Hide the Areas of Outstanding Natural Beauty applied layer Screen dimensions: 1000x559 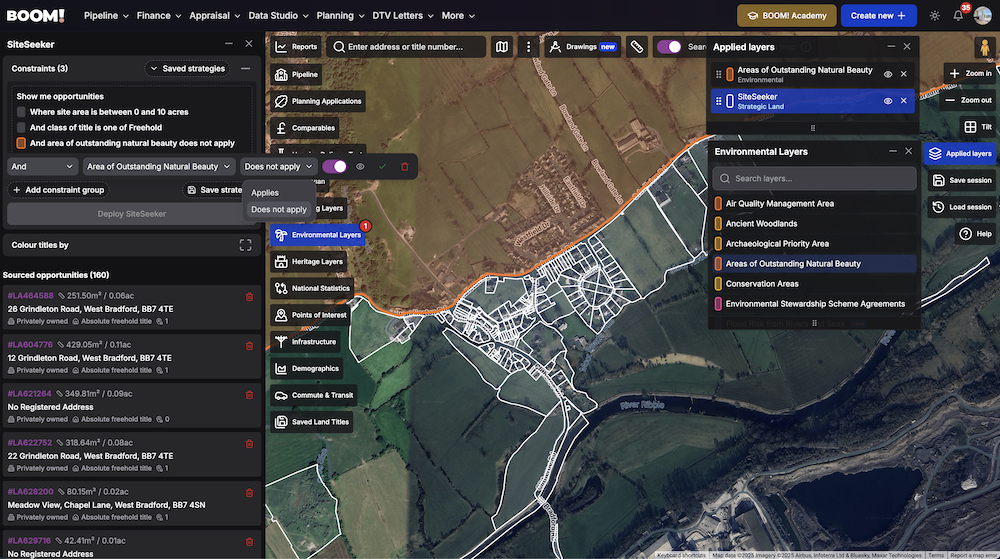[888, 74]
